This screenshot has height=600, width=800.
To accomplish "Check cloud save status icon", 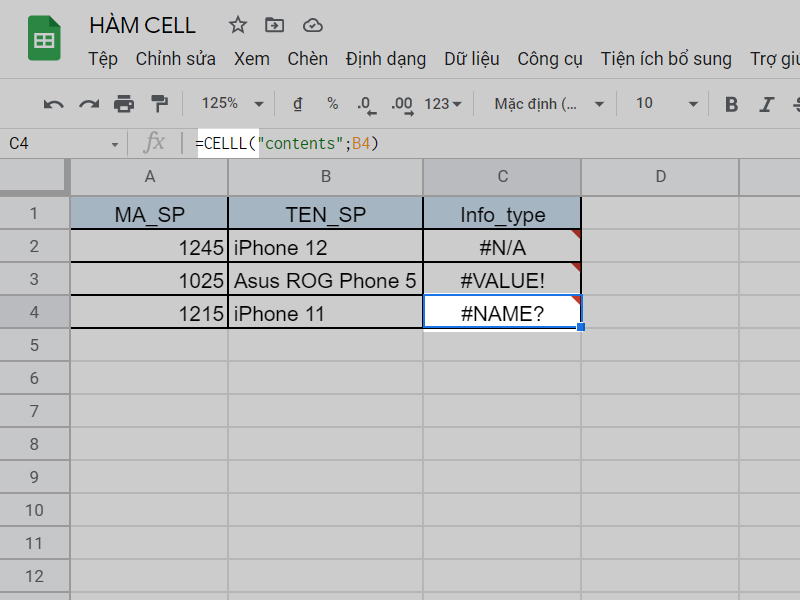I will coord(313,26).
